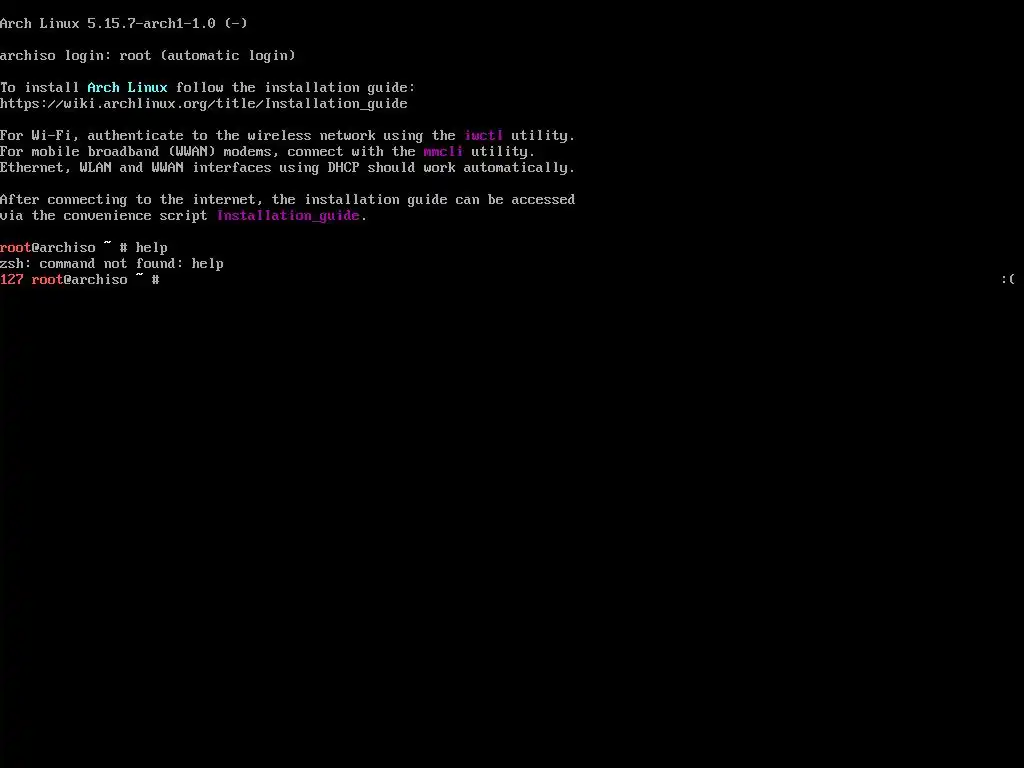This screenshot has height=768, width=1024.
Task: Click @archiso hostname in the last prompt
Action: pyautogui.click(x=95, y=280)
